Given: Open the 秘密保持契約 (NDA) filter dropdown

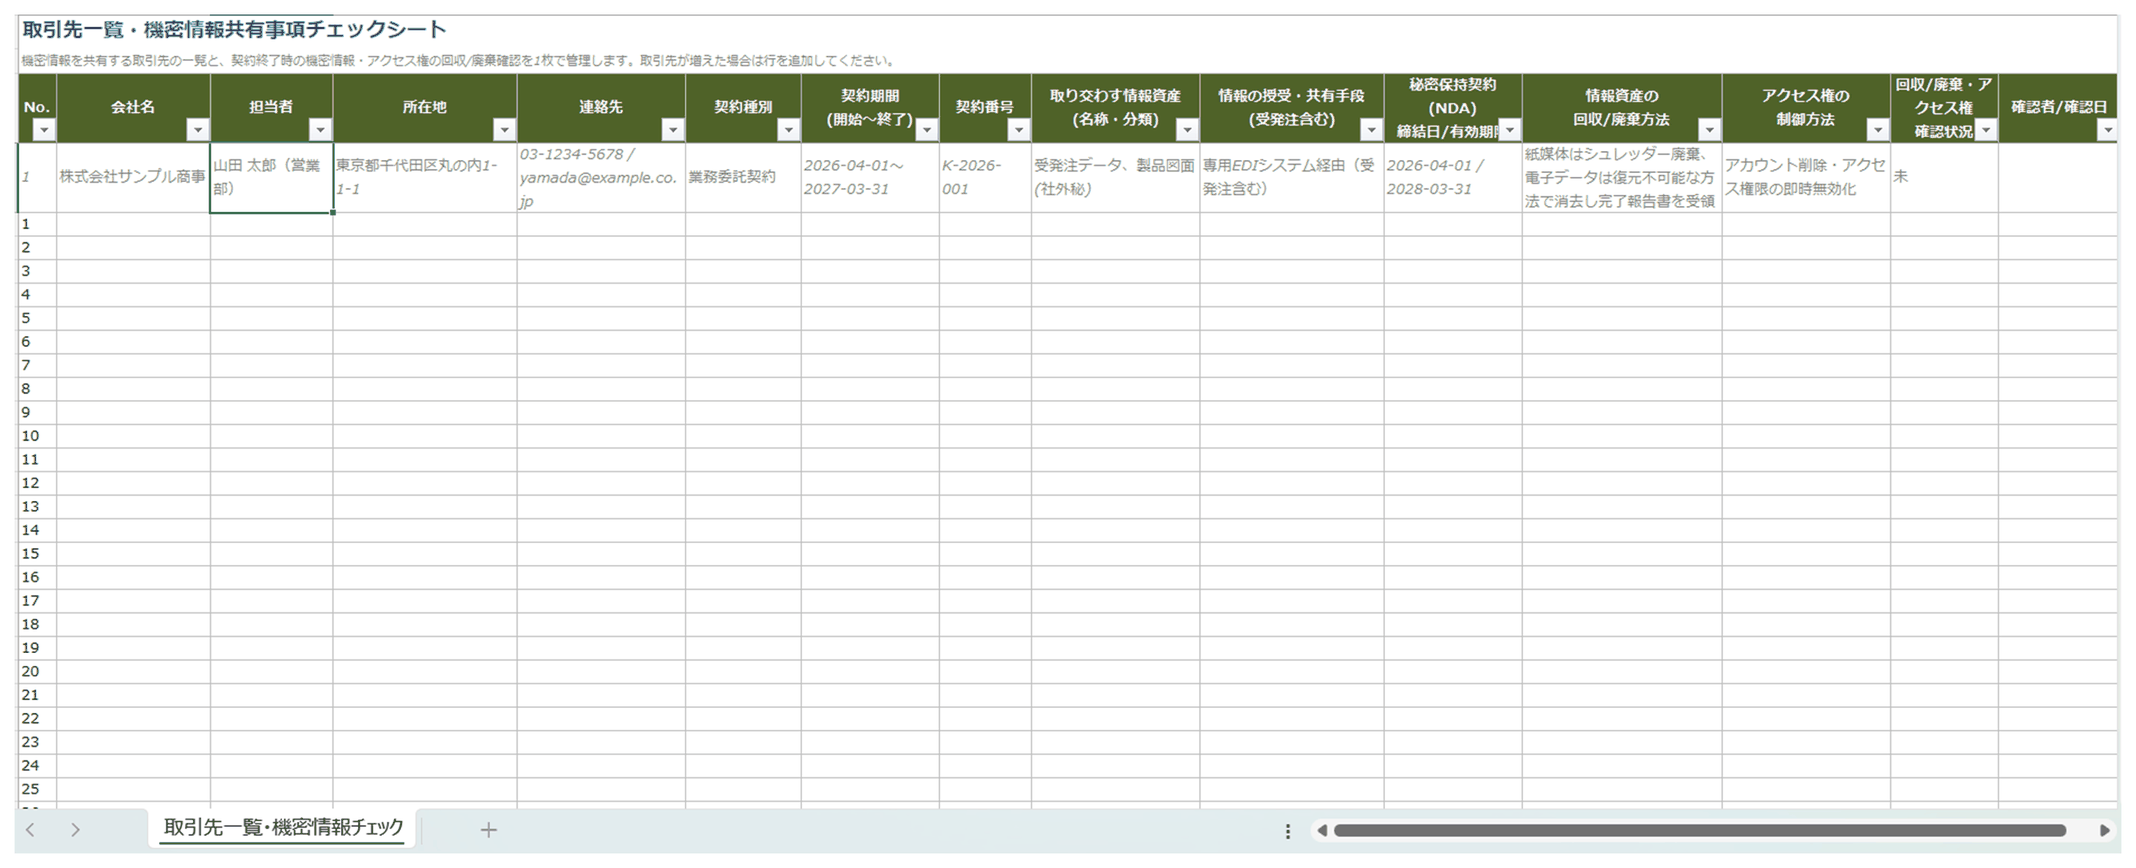Looking at the screenshot, I should (x=1509, y=130).
